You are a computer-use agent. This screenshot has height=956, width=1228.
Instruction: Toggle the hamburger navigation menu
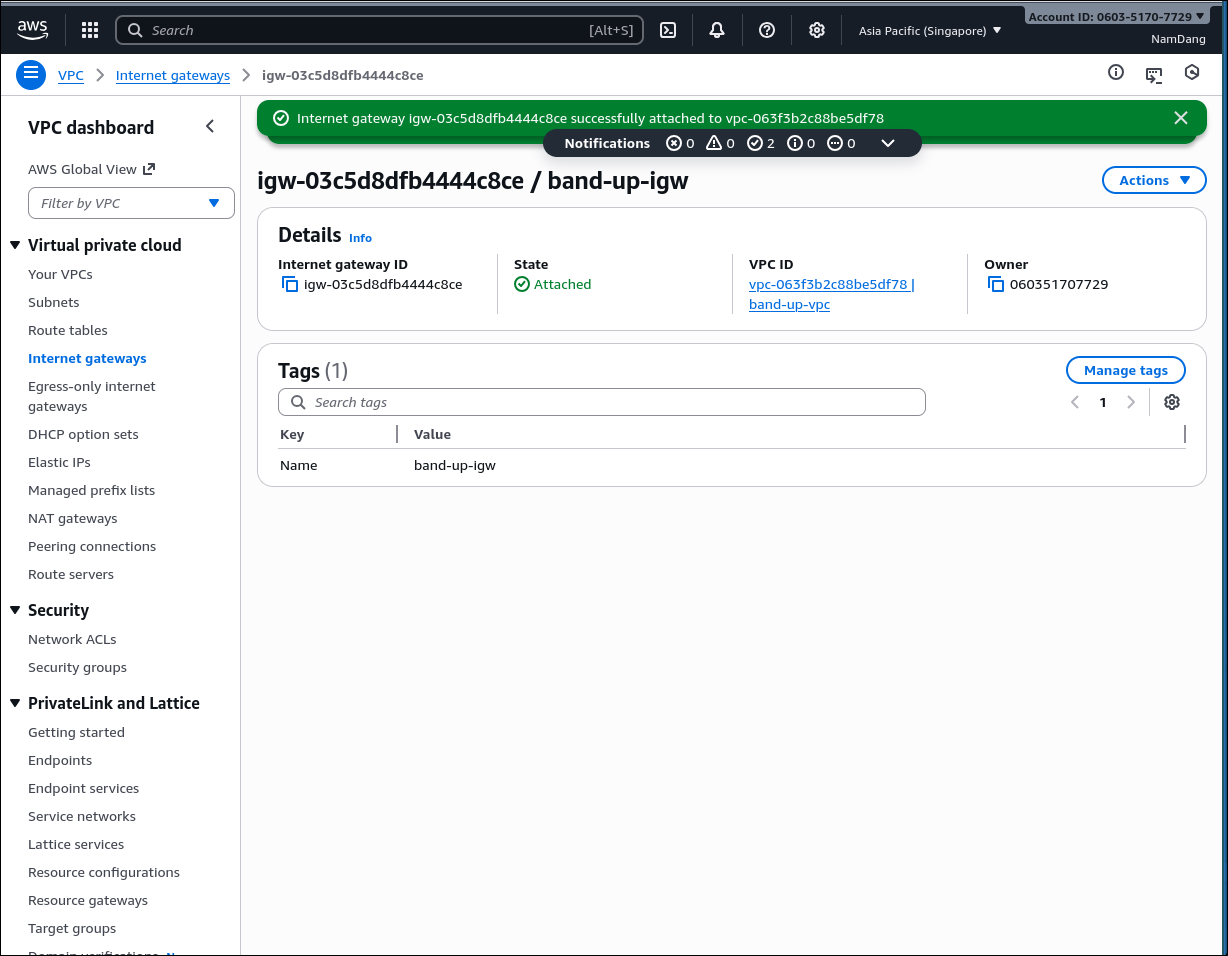(31, 75)
